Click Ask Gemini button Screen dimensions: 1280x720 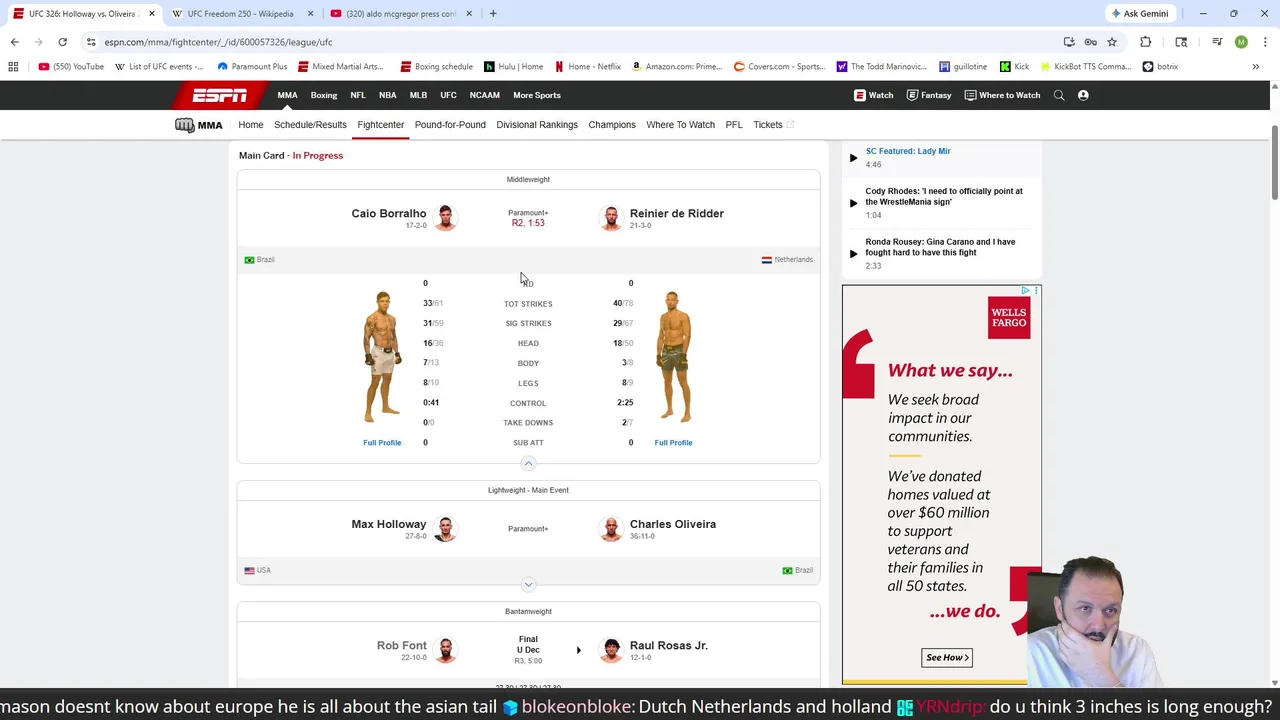pyautogui.click(x=1140, y=14)
